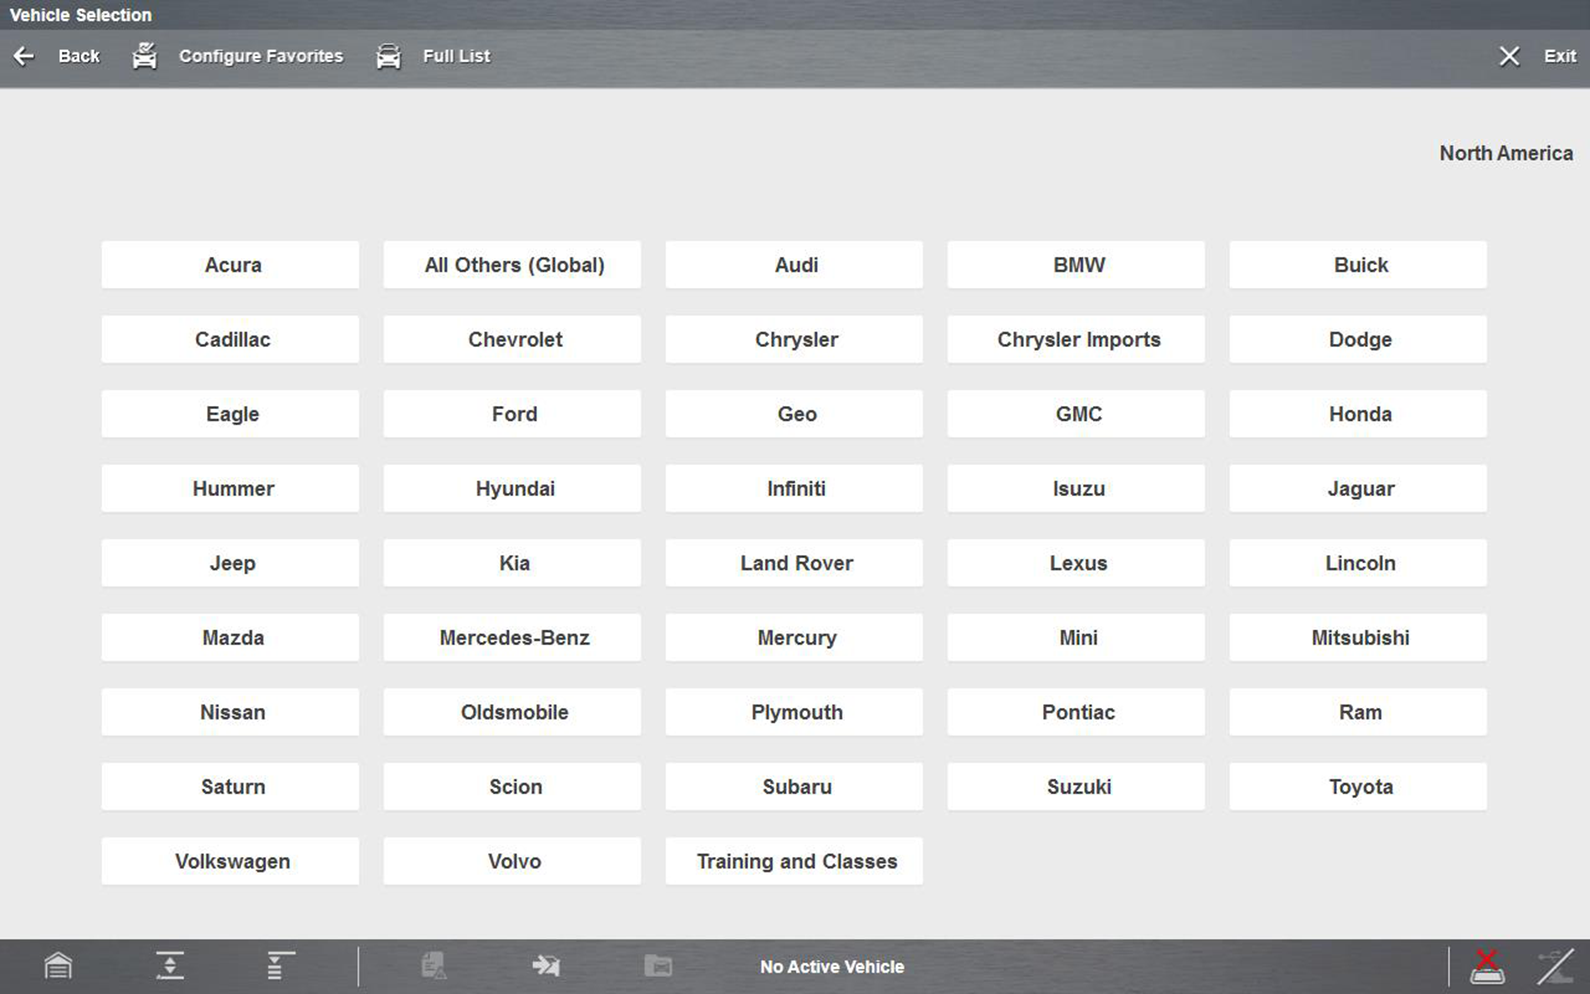Click the Back arrow icon
1590x994 pixels.
click(x=24, y=56)
